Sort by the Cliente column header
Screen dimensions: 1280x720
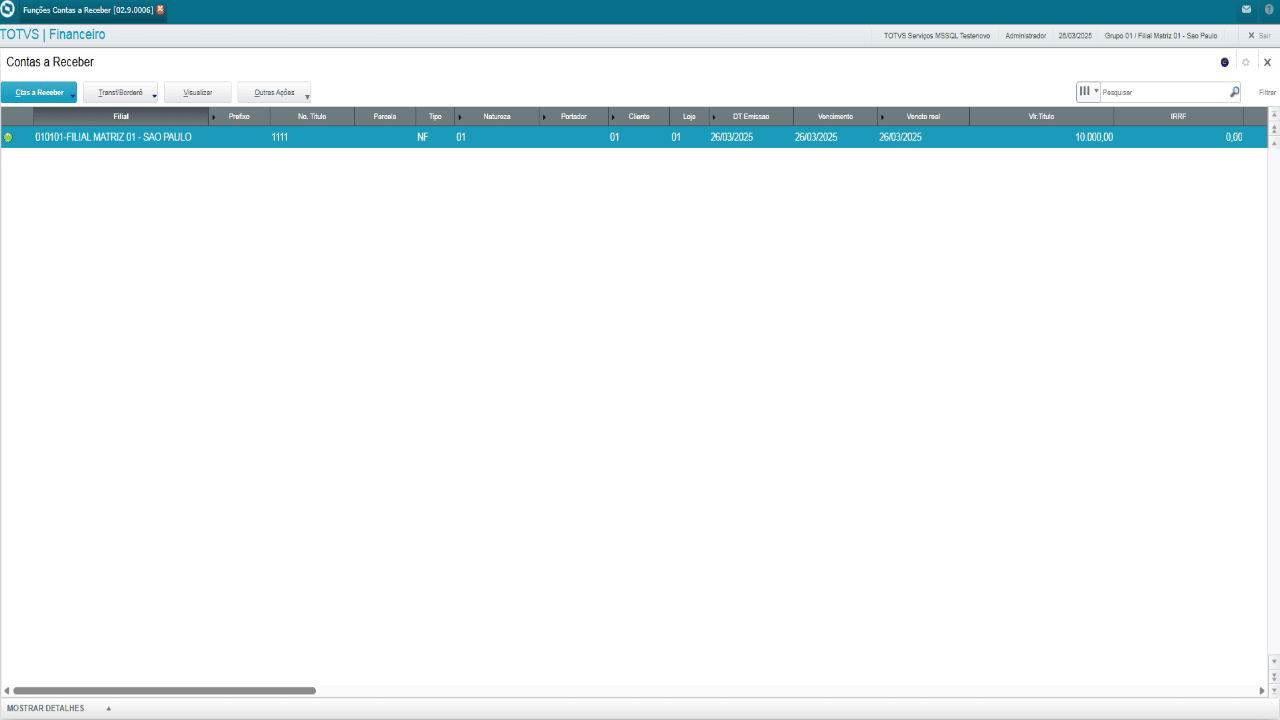point(639,116)
